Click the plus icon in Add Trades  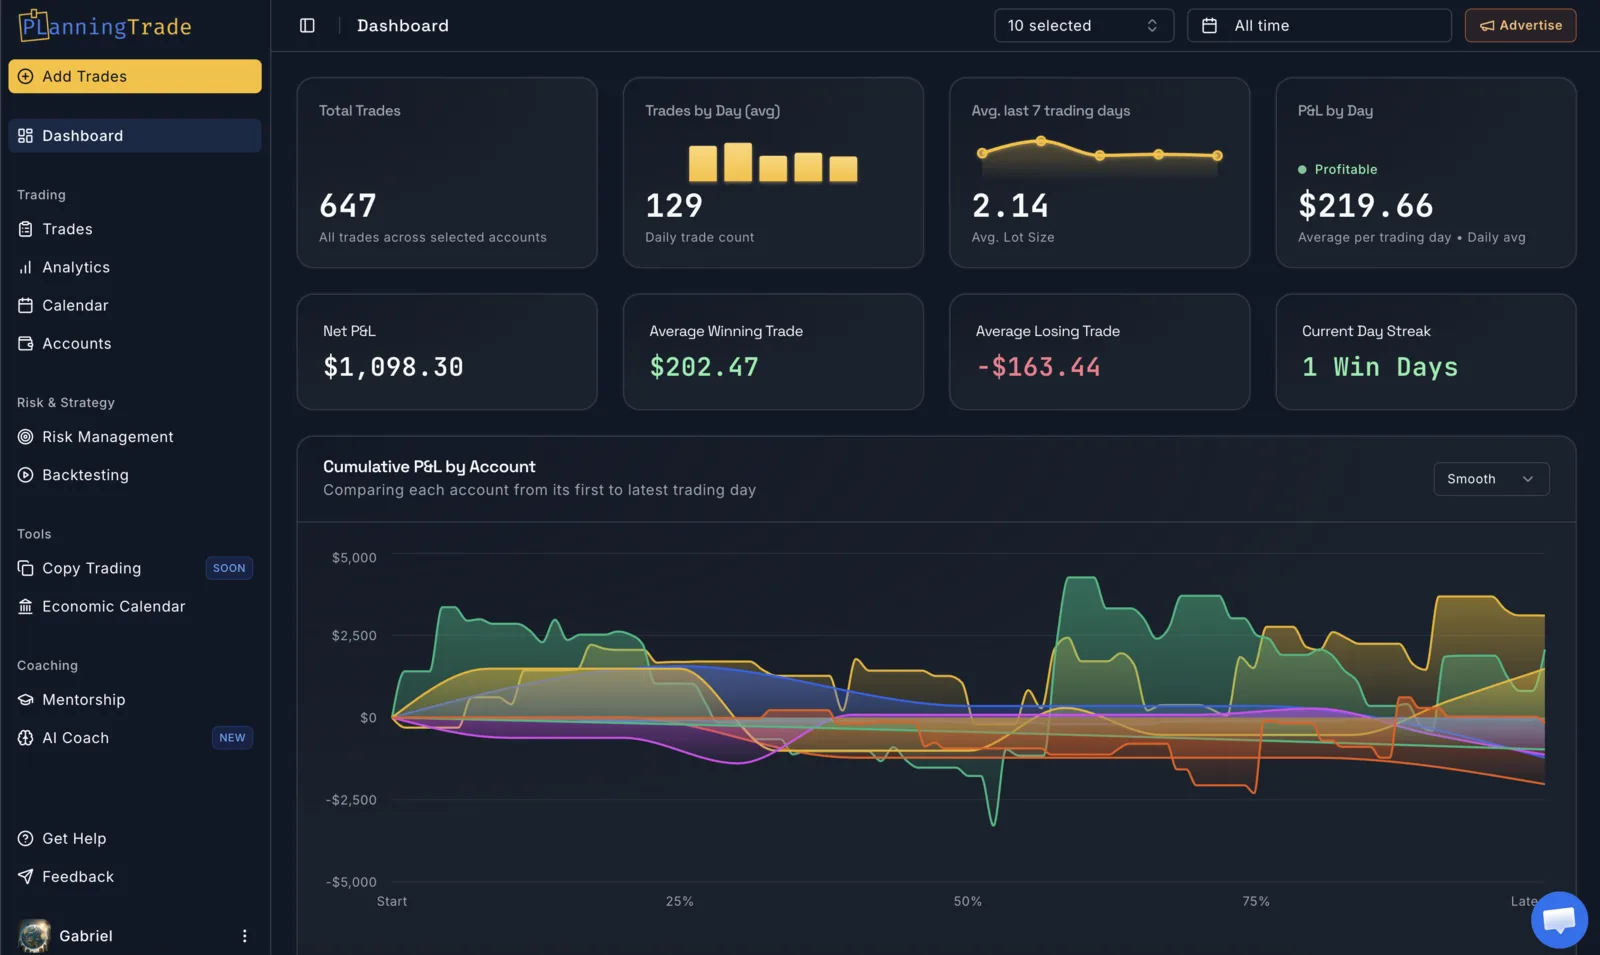point(26,76)
